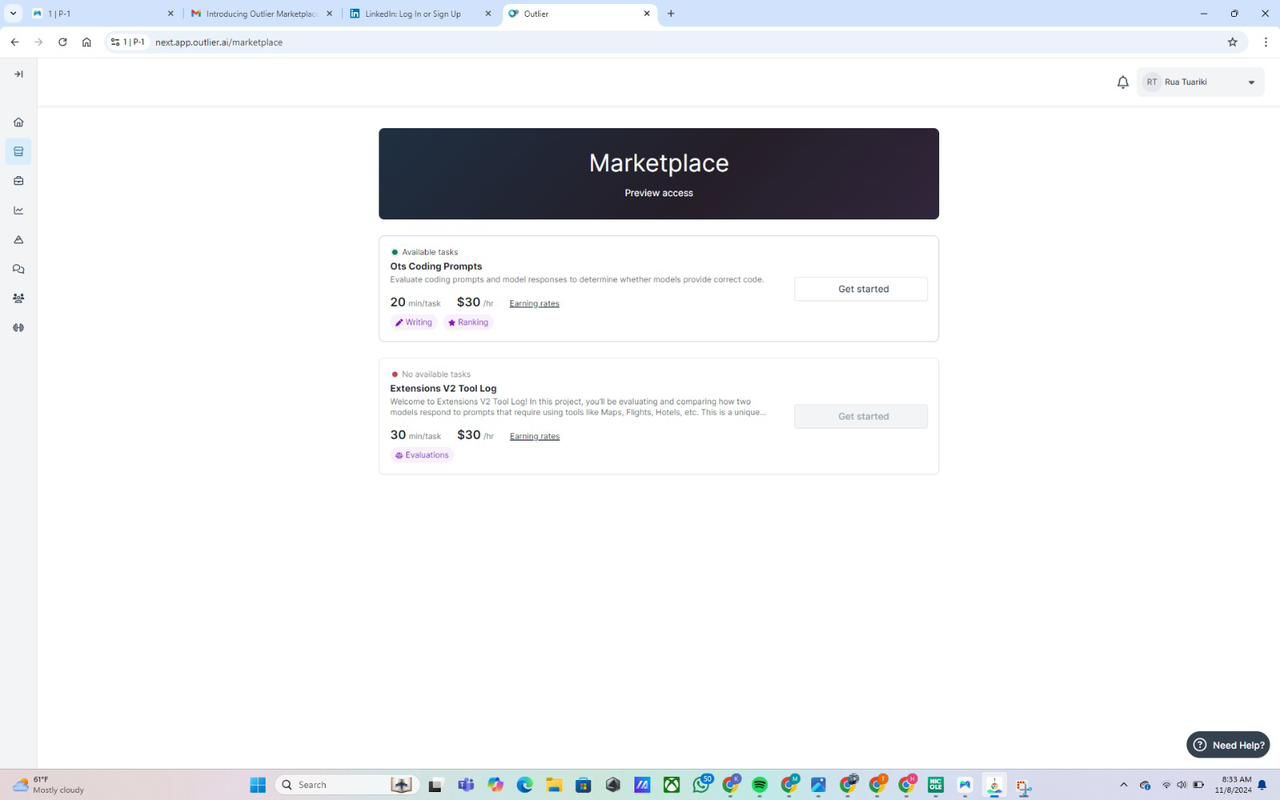Viewport: 1280px width, 800px height.
Task: Click the Need Help? button
Action: [1228, 745]
